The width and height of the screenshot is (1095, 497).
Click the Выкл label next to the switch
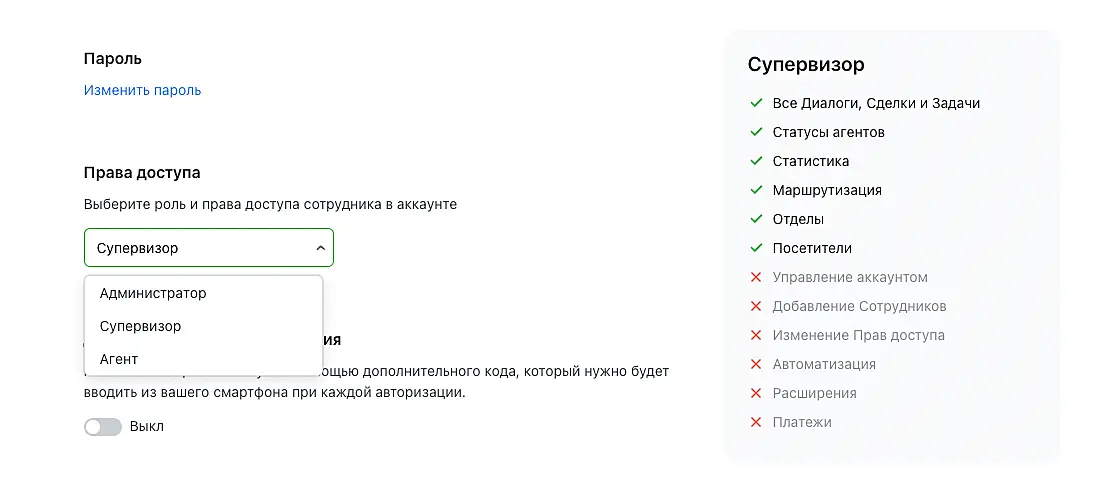pos(147,427)
